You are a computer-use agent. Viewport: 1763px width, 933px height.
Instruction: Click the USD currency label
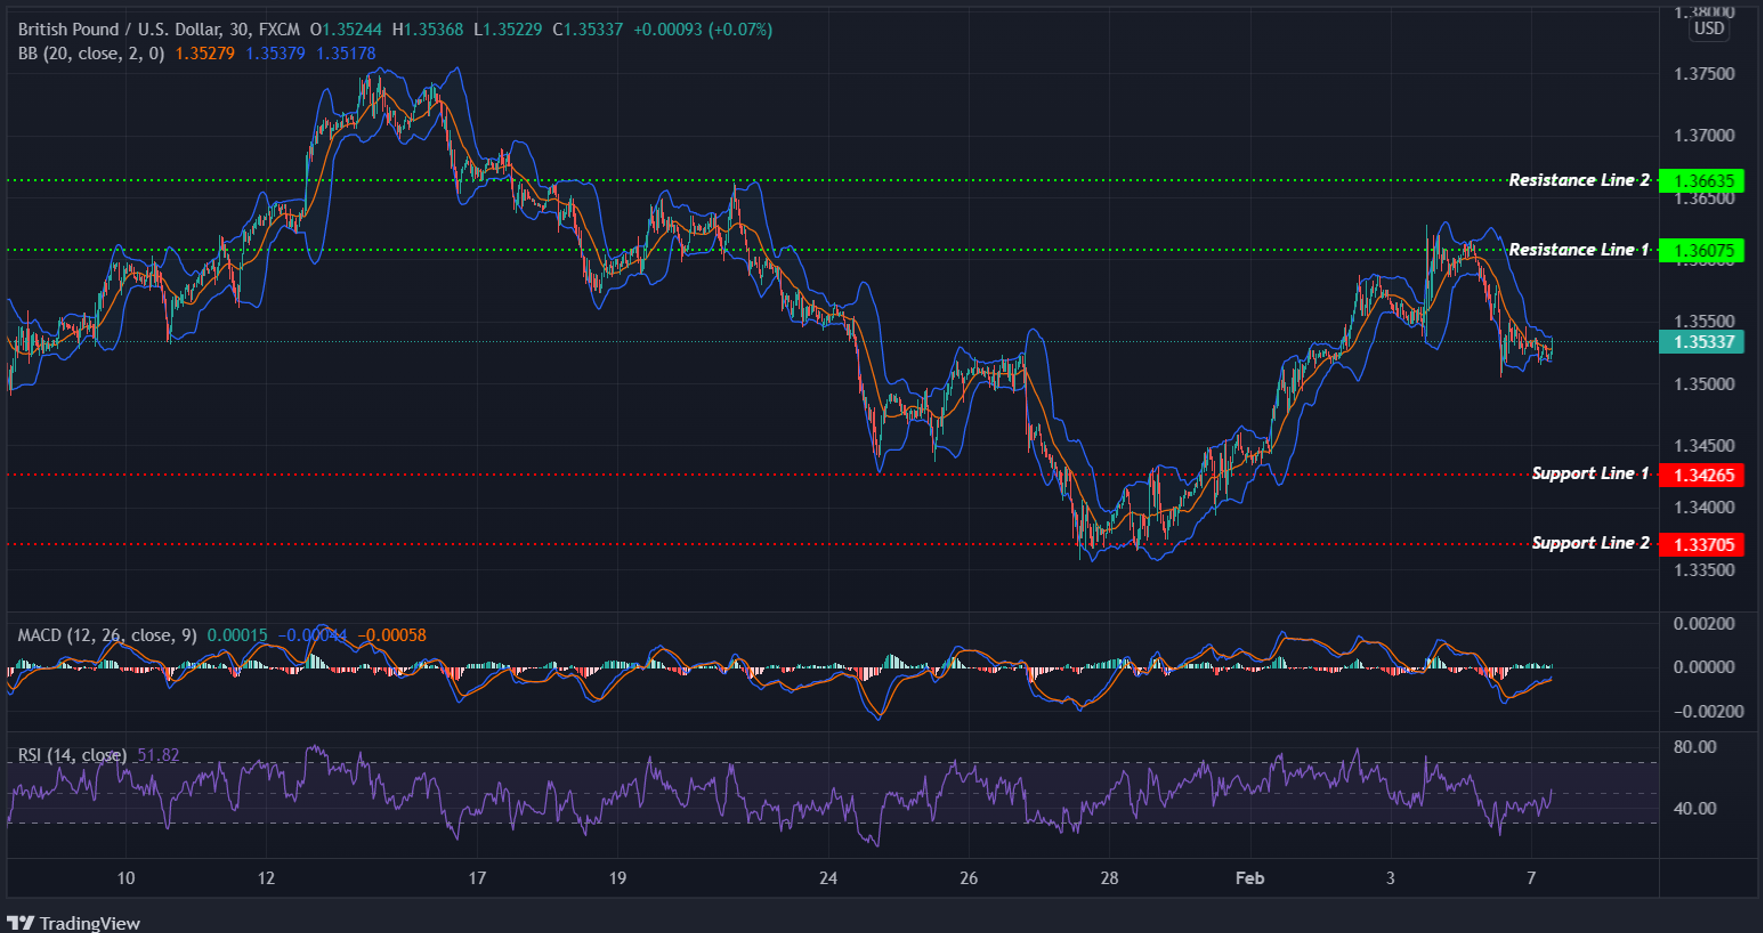(x=1709, y=29)
